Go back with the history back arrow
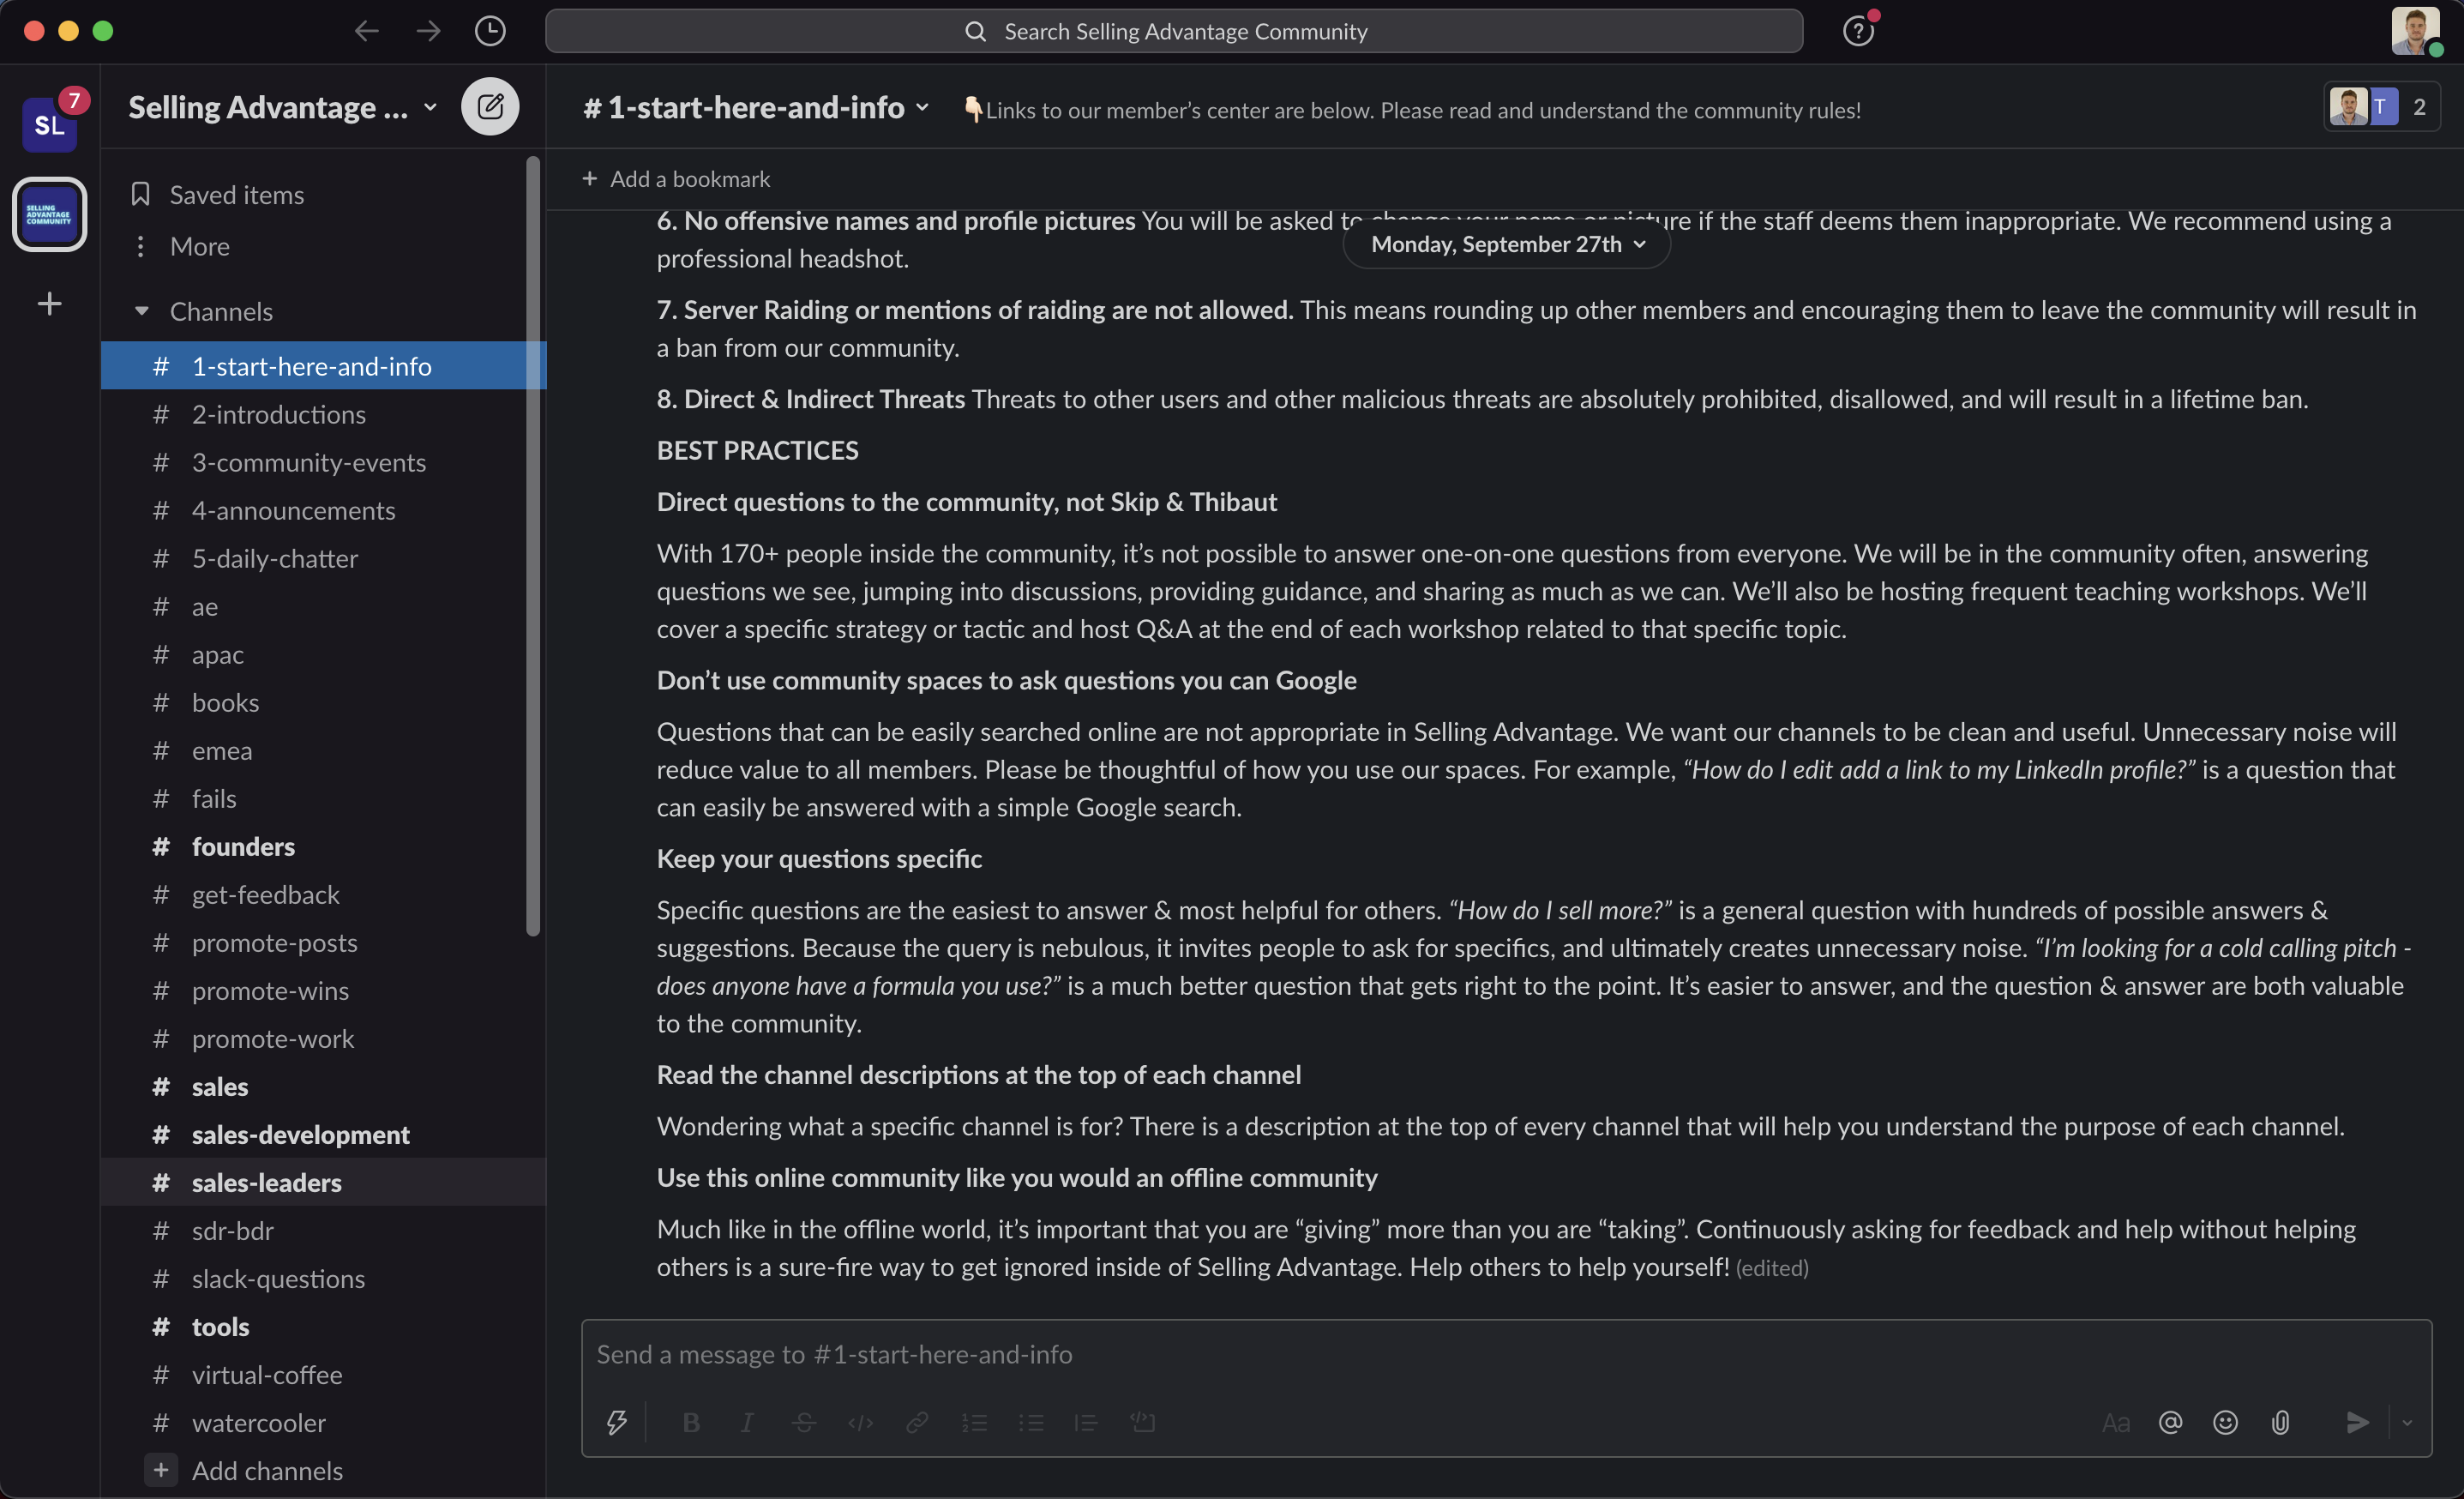The height and width of the screenshot is (1499, 2464). [366, 31]
